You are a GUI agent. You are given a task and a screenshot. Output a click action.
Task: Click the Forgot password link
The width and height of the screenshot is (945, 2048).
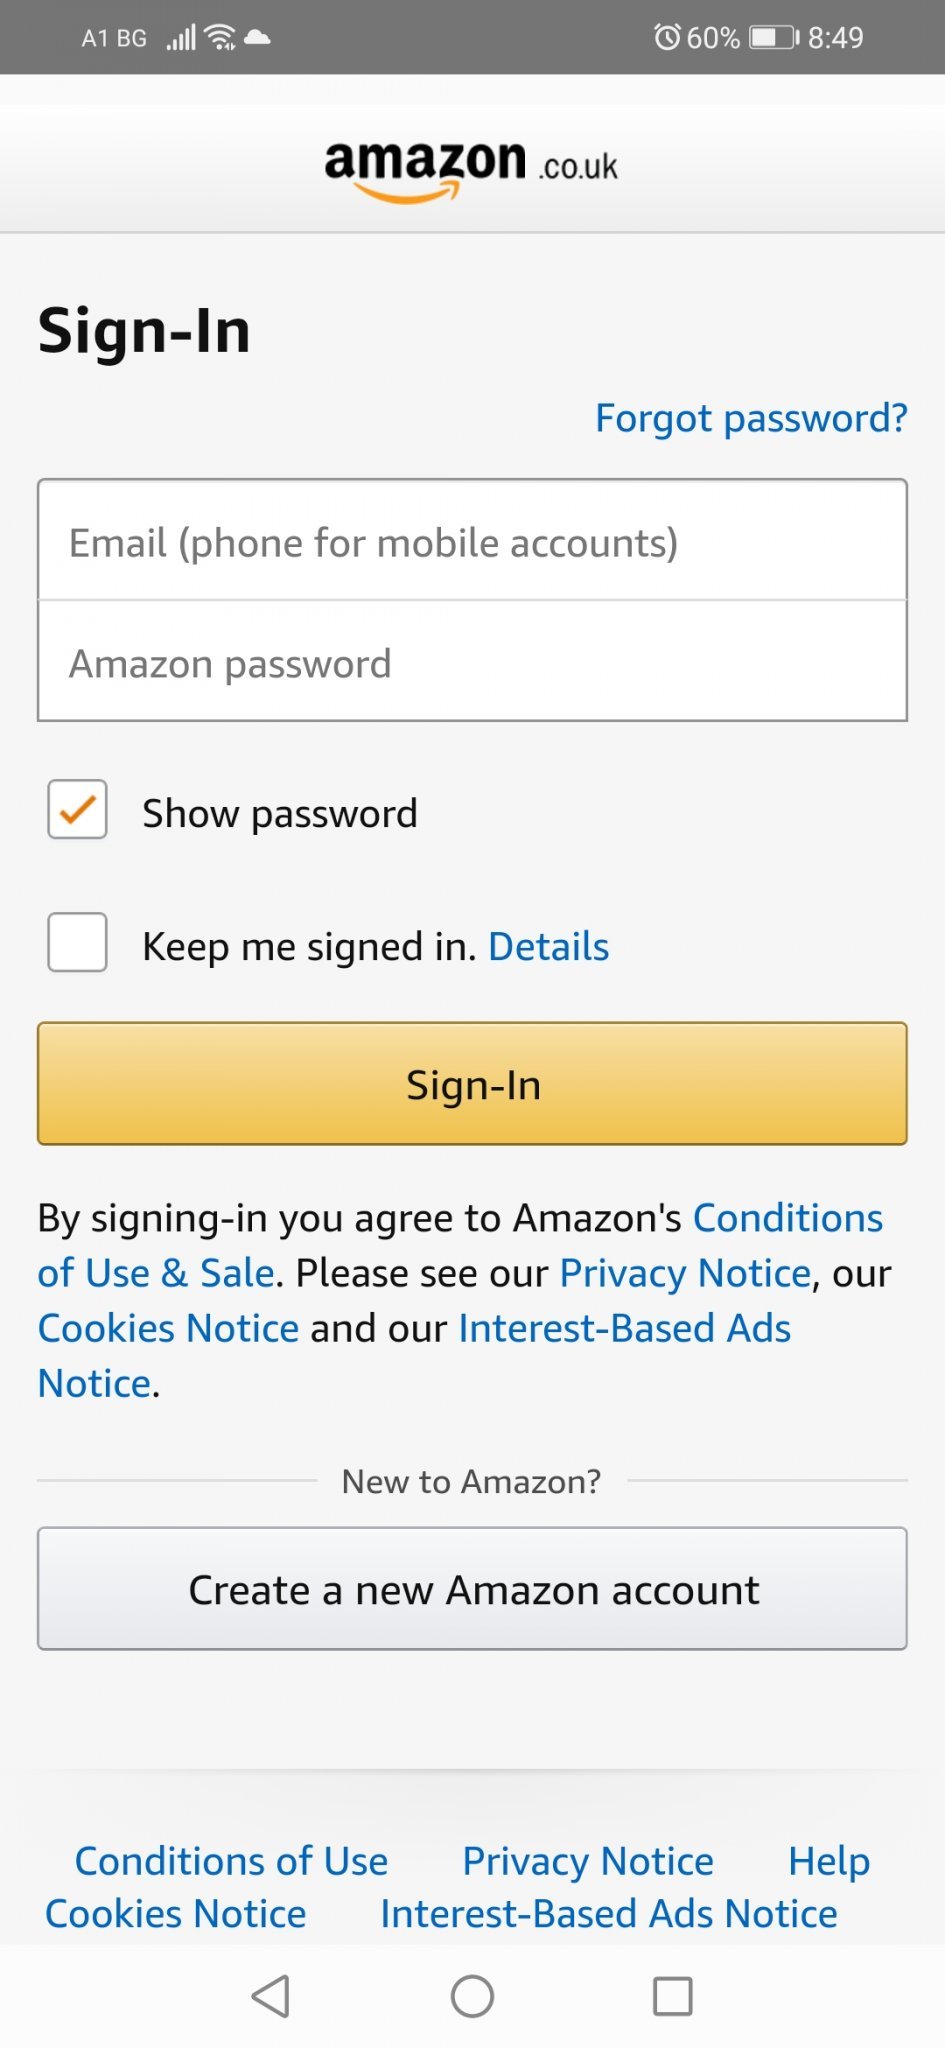[x=751, y=418]
